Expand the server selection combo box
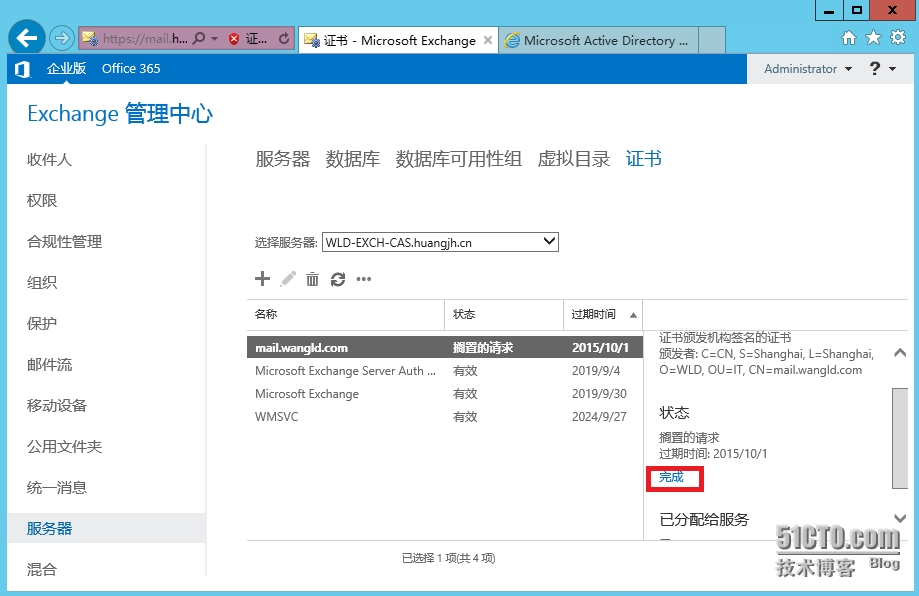The width and height of the screenshot is (919, 596). 440,242
